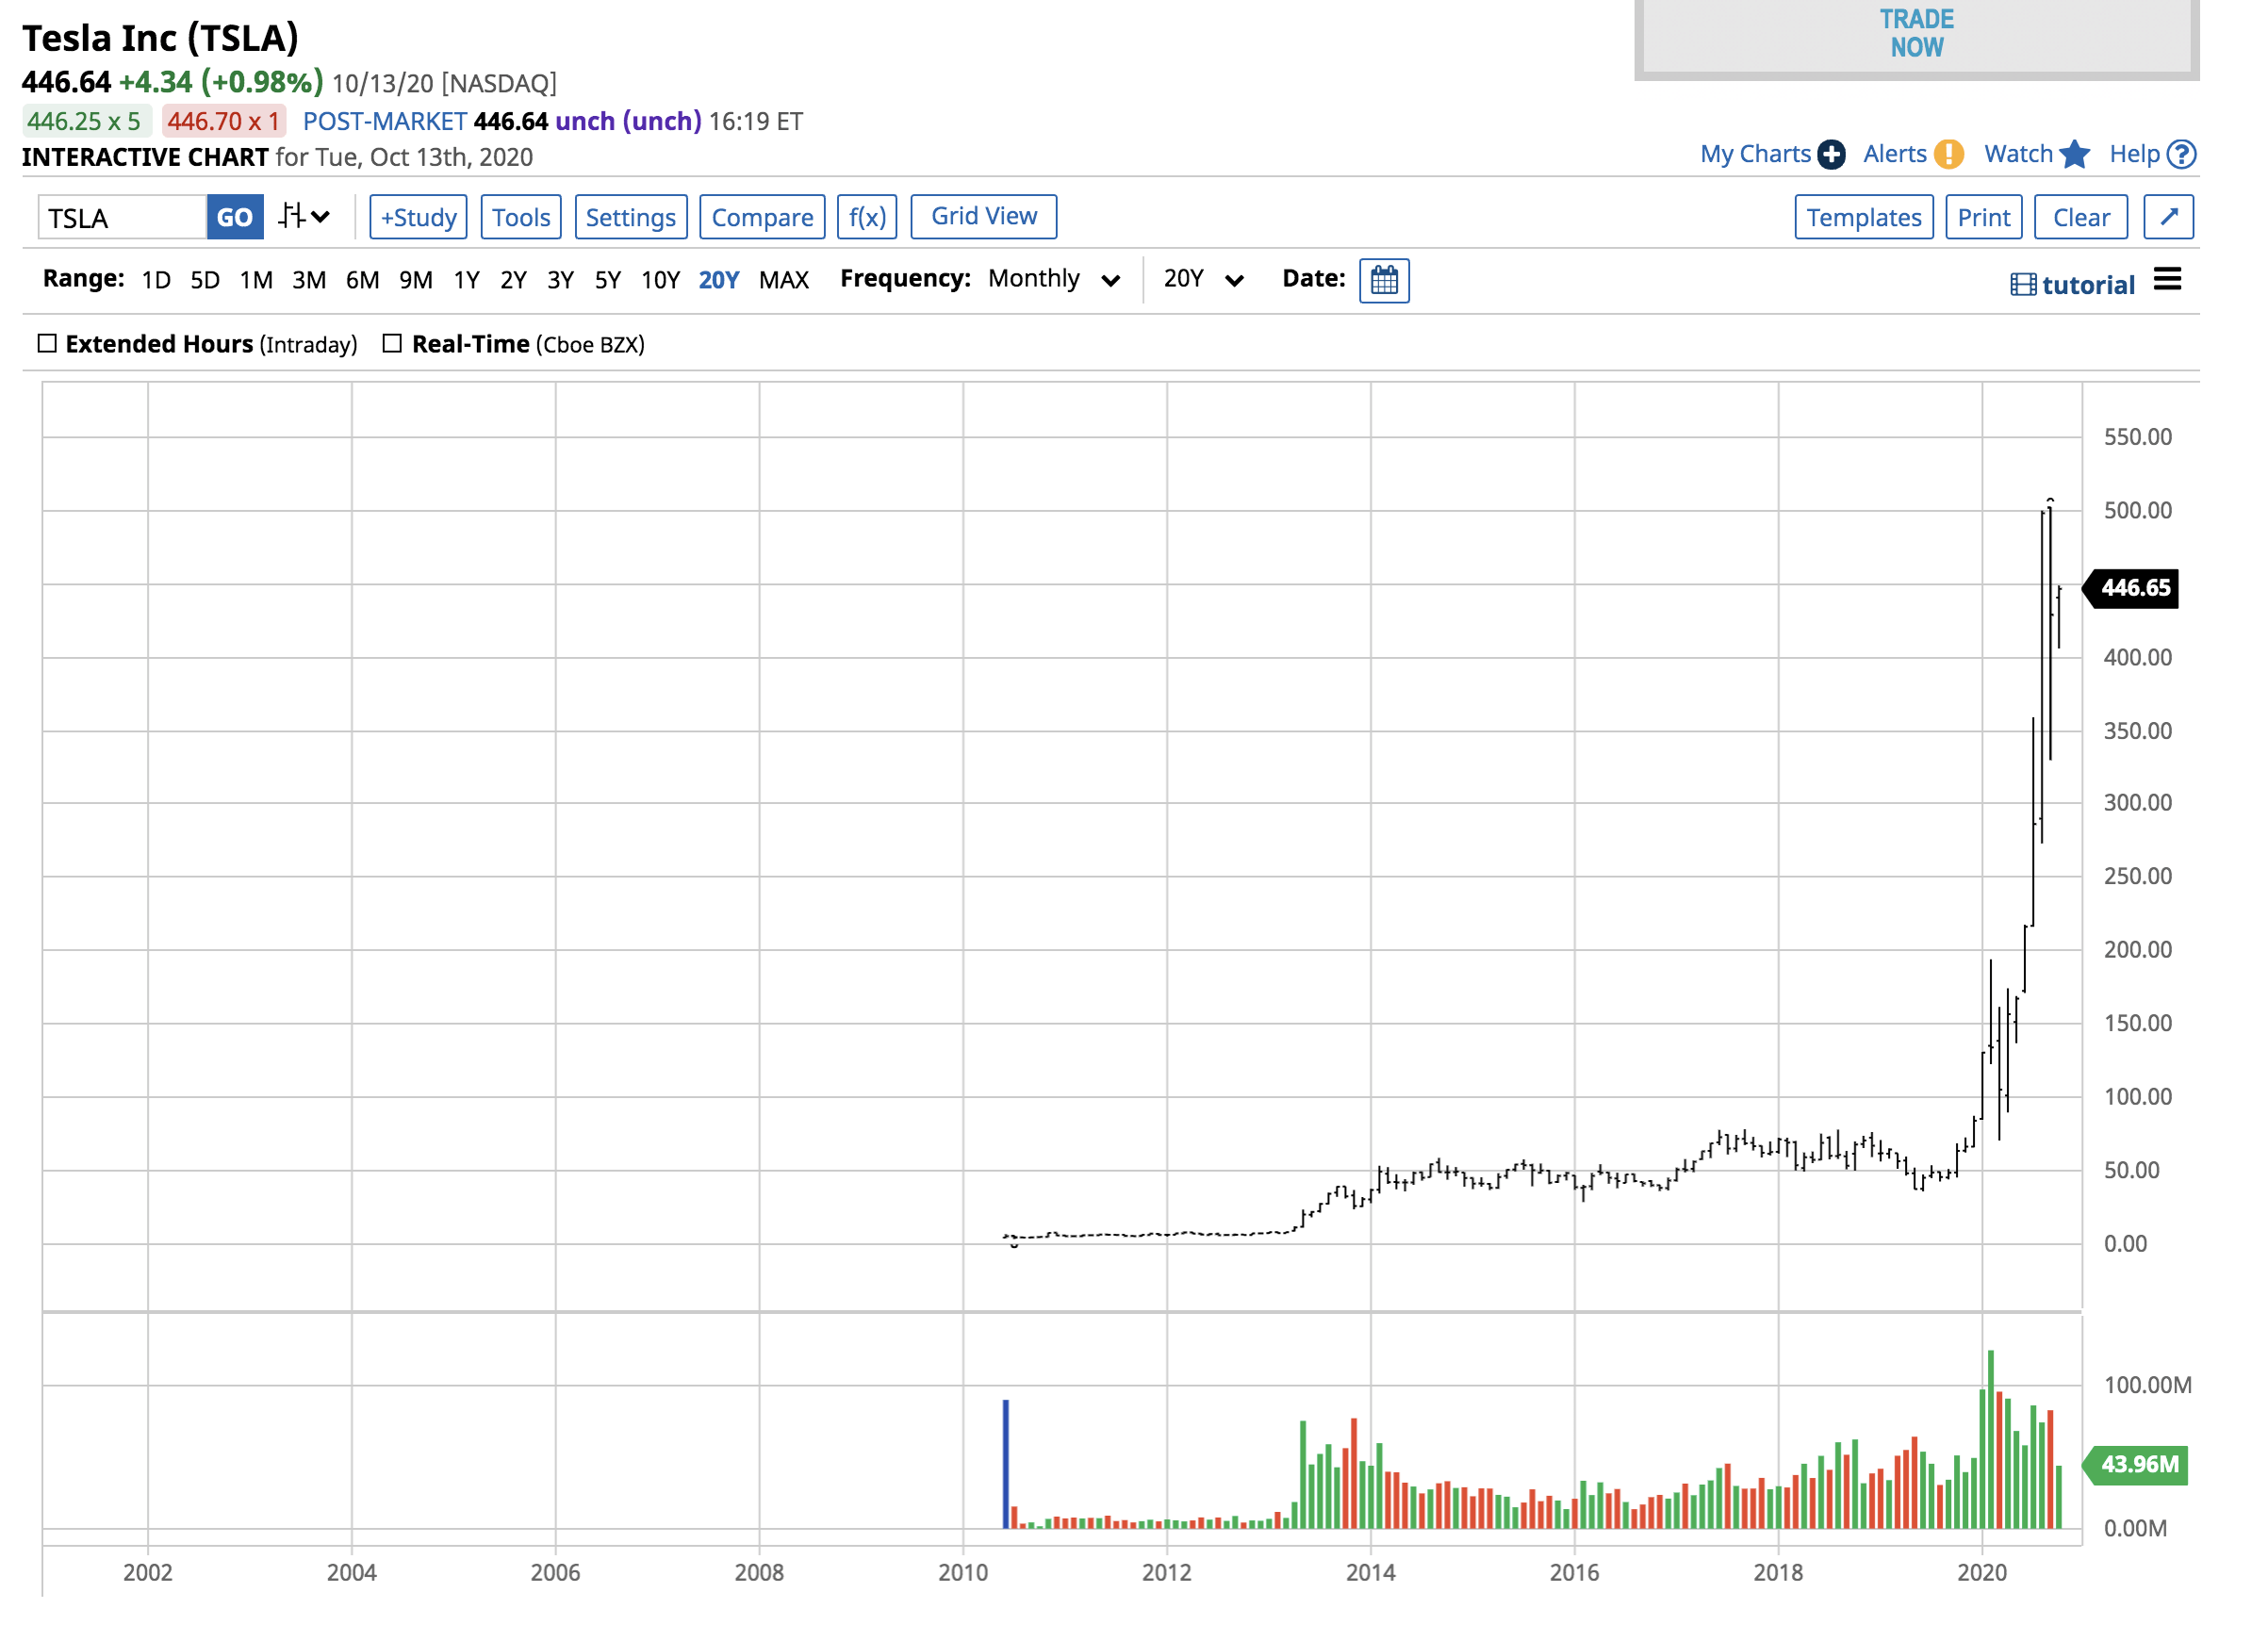Click the Watch link

[x=2018, y=154]
